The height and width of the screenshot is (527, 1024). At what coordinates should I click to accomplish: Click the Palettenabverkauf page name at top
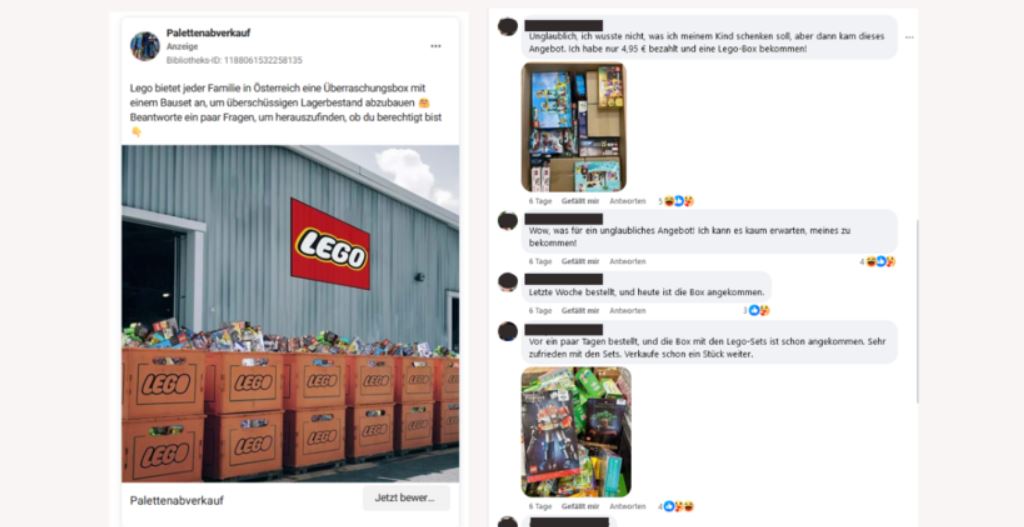pos(208,33)
